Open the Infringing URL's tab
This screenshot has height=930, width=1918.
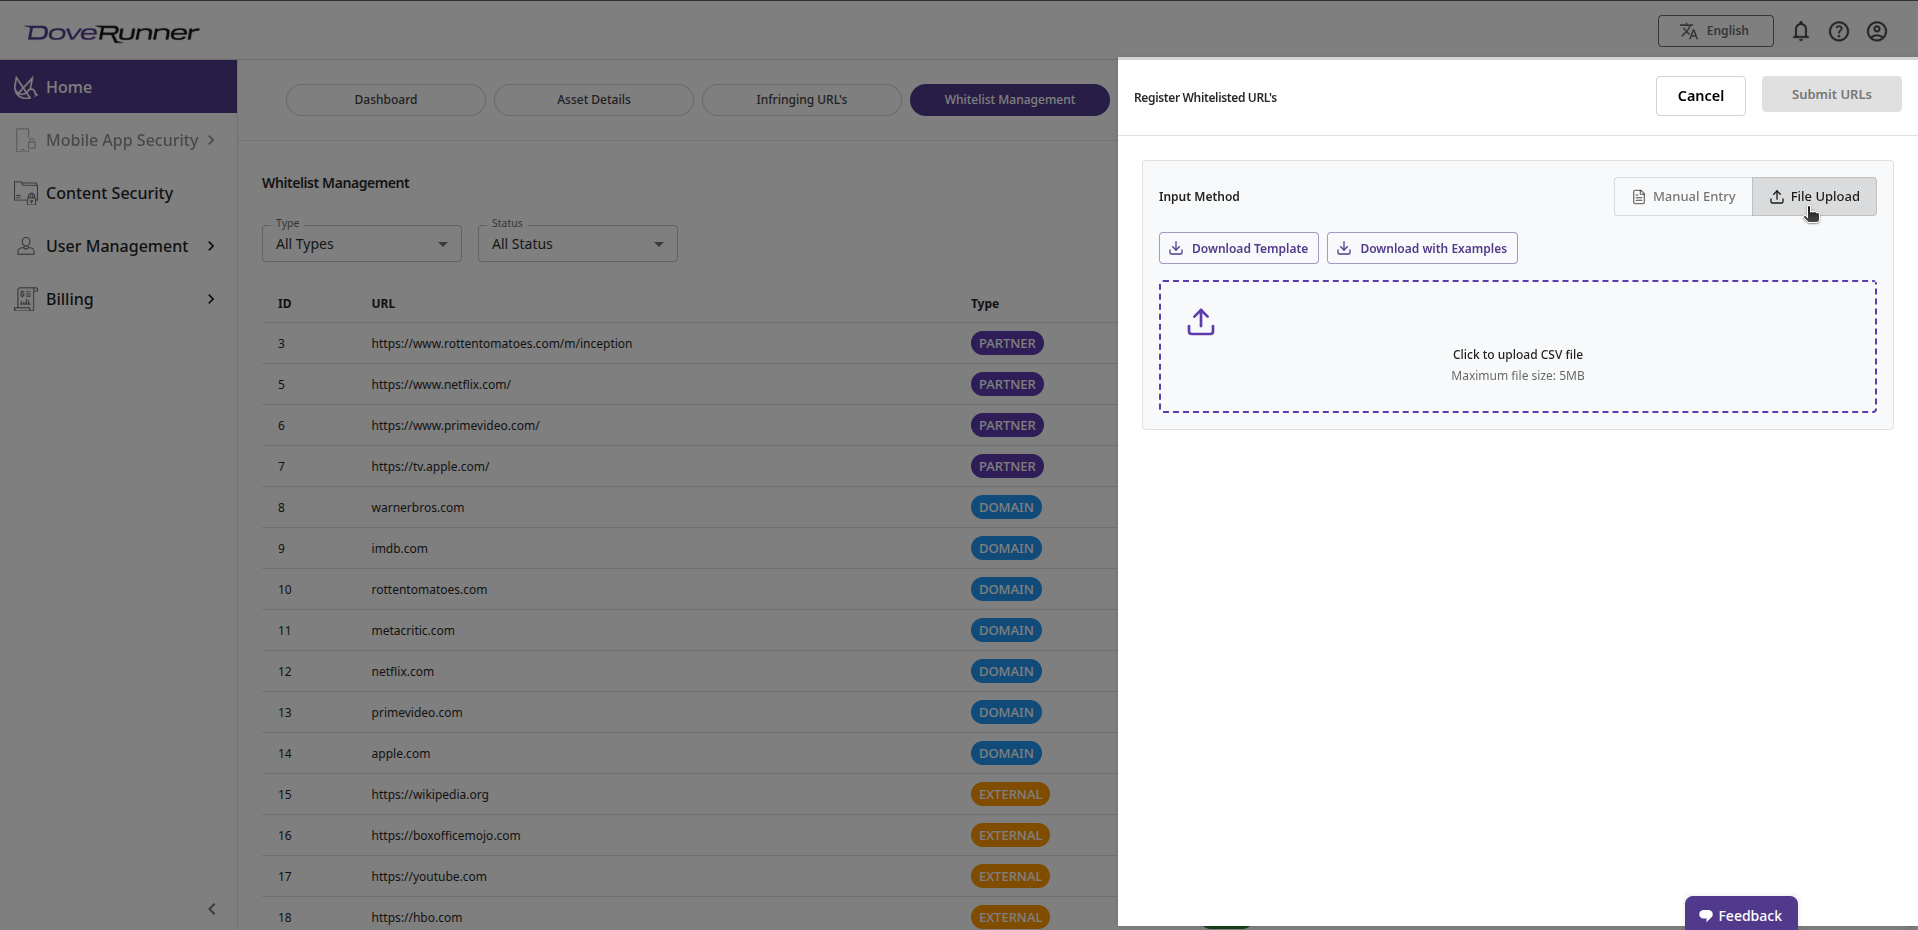point(801,99)
